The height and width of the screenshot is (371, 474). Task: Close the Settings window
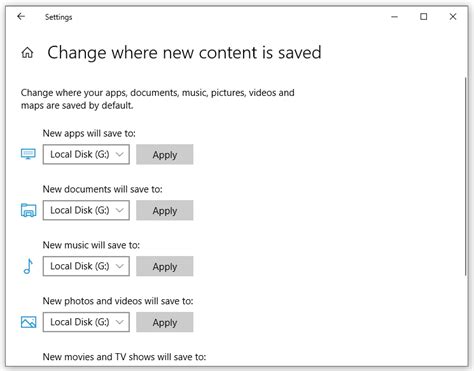click(x=453, y=17)
